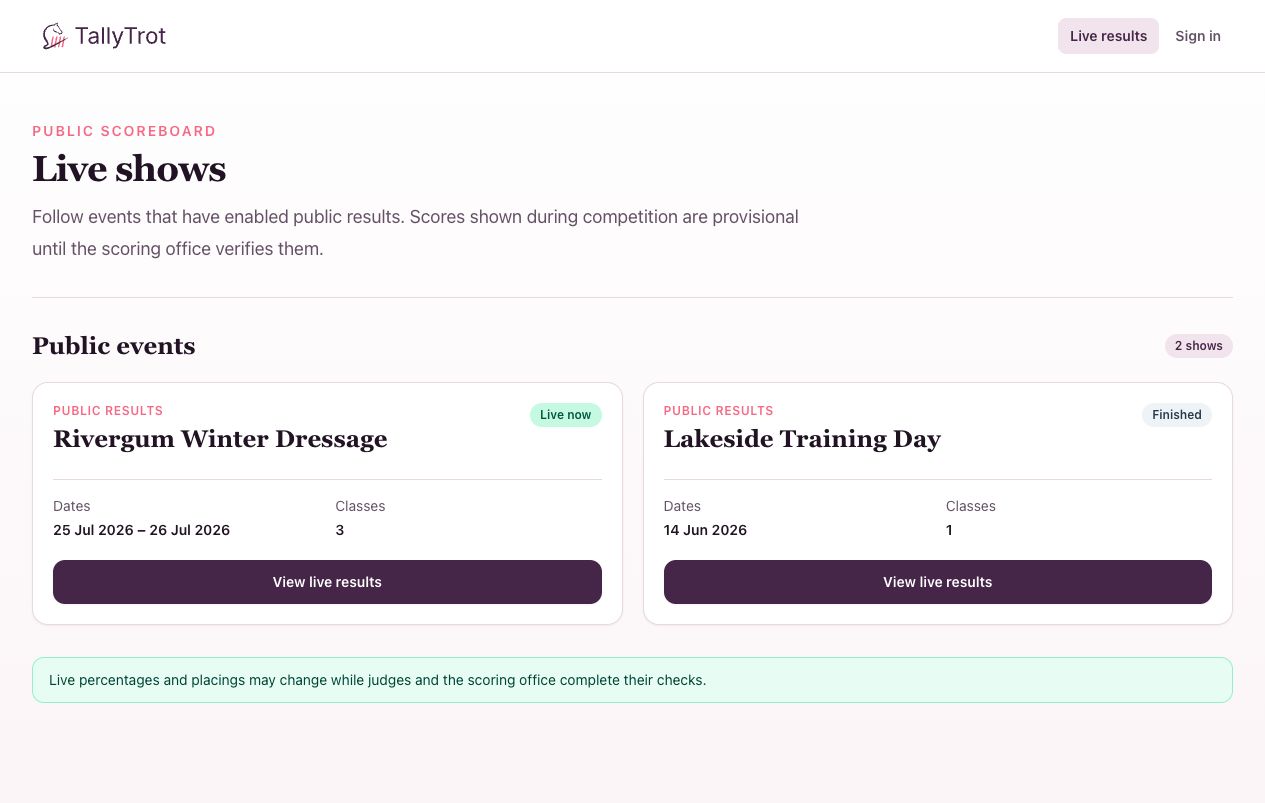The width and height of the screenshot is (1265, 803).
Task: View live results for Lakeside Training Day
Action: (937, 582)
